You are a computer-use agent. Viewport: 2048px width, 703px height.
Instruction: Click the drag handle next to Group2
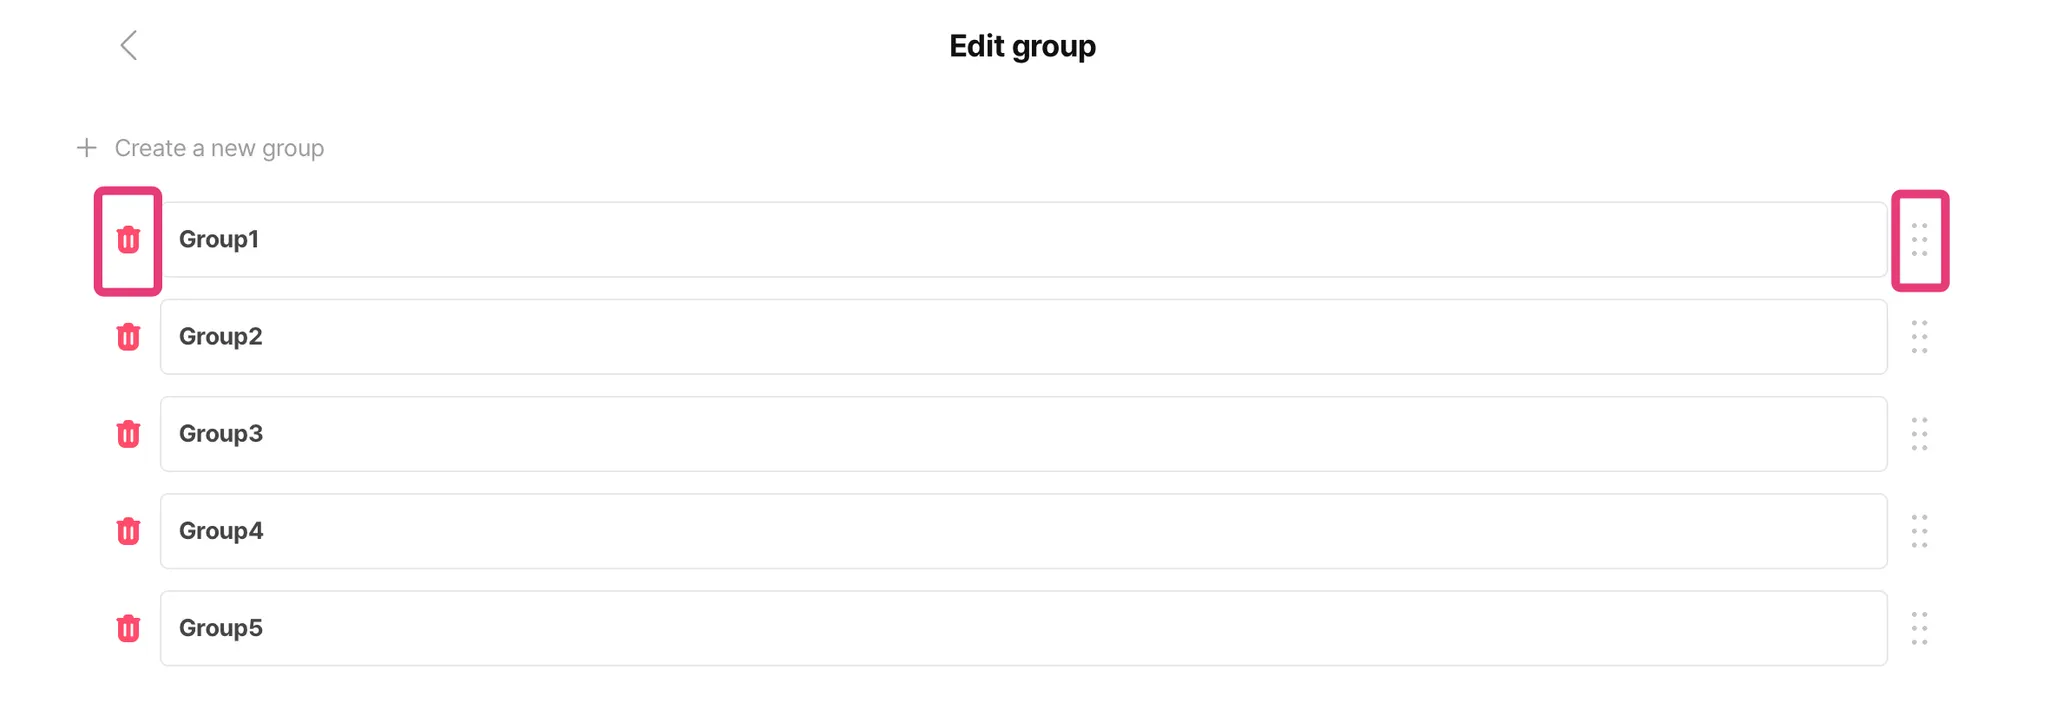pos(1919,337)
